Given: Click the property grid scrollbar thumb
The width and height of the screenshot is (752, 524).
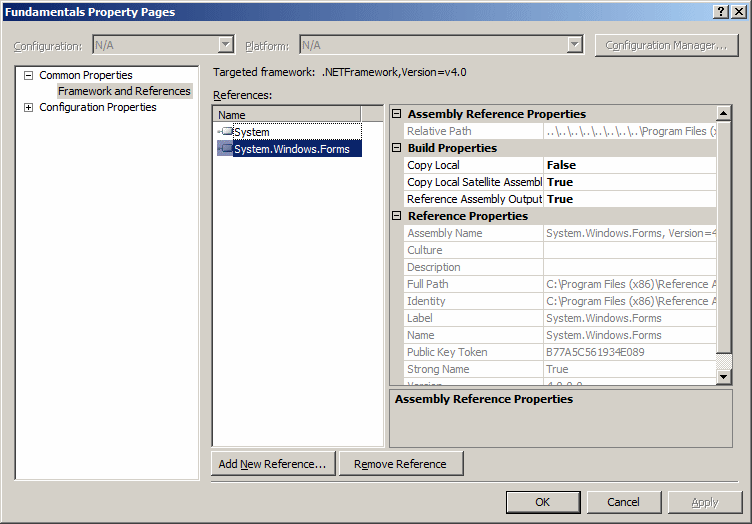Looking at the screenshot, I should tap(724, 237).
